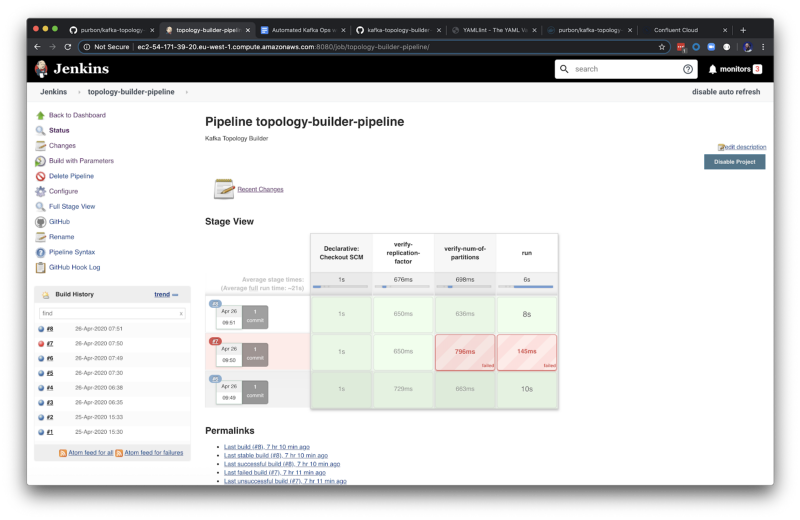Click the Full Stage View sidebar link
This screenshot has height=520, width=800.
pyautogui.click(x=72, y=207)
